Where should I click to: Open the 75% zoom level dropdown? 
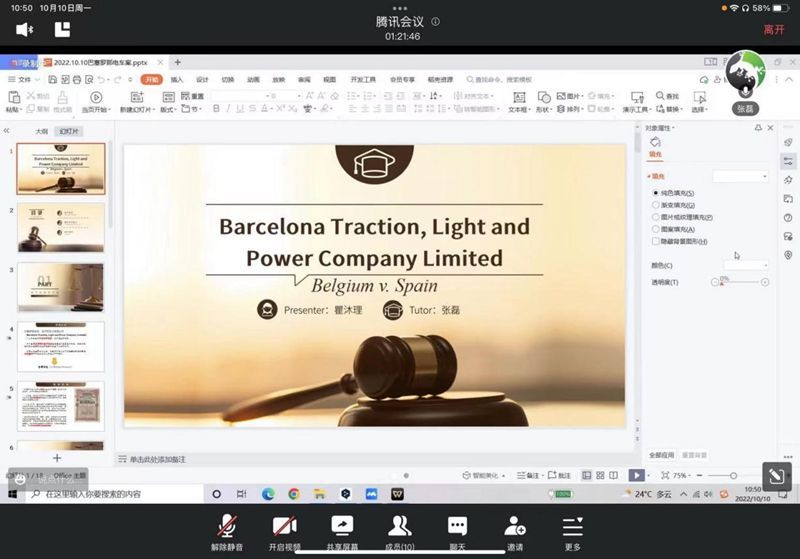click(x=680, y=475)
